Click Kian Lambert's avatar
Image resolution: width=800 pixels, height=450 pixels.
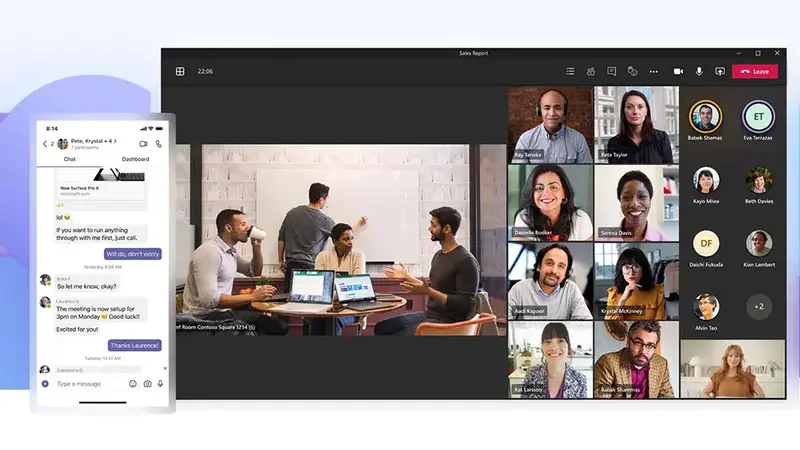tap(759, 243)
